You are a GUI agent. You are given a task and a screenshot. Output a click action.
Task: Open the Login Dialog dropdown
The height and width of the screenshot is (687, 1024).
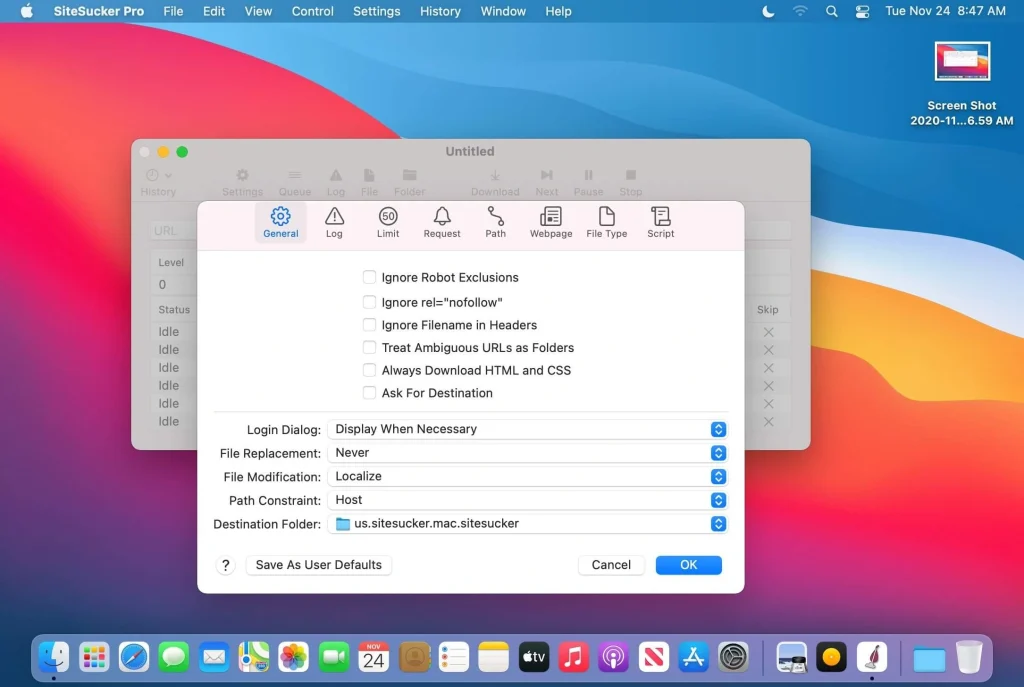718,428
